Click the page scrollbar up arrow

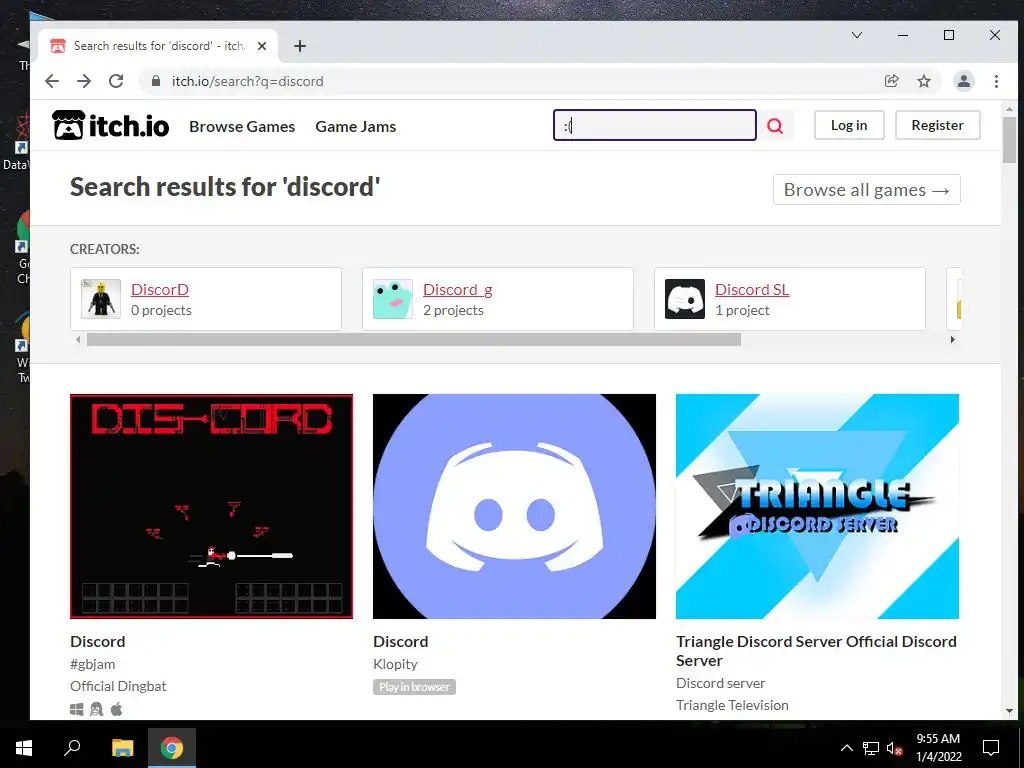point(1010,108)
